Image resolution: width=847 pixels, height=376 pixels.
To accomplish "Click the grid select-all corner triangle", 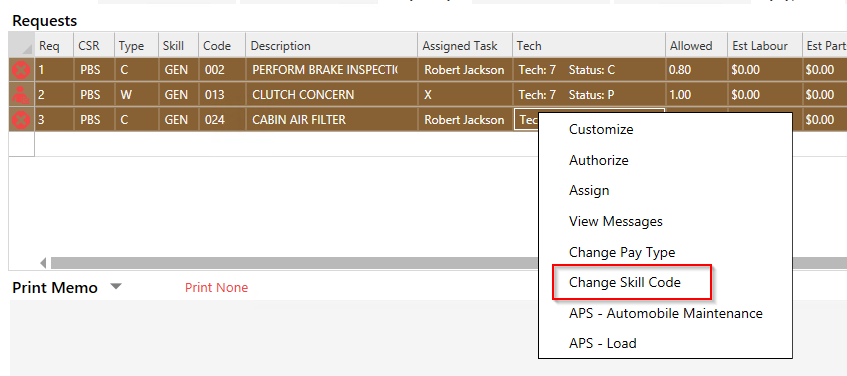I will [22, 46].
